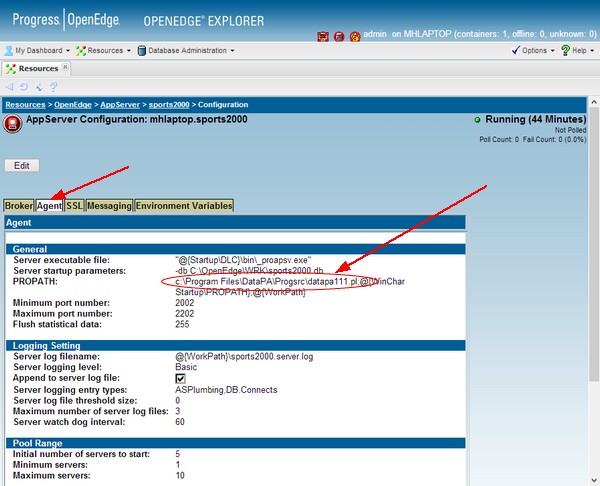600x486 pixels.
Task: Click the Progress OpenEdge logo
Action: pos(66,20)
